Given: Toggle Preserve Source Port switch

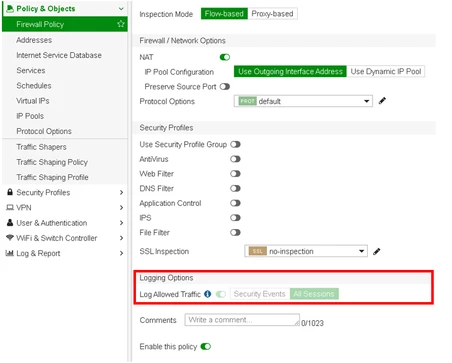Looking at the screenshot, I should coord(225,87).
